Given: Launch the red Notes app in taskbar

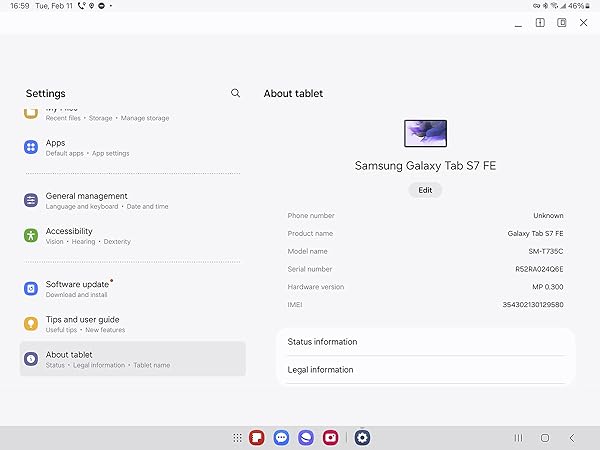Looking at the screenshot, I should point(257,438).
